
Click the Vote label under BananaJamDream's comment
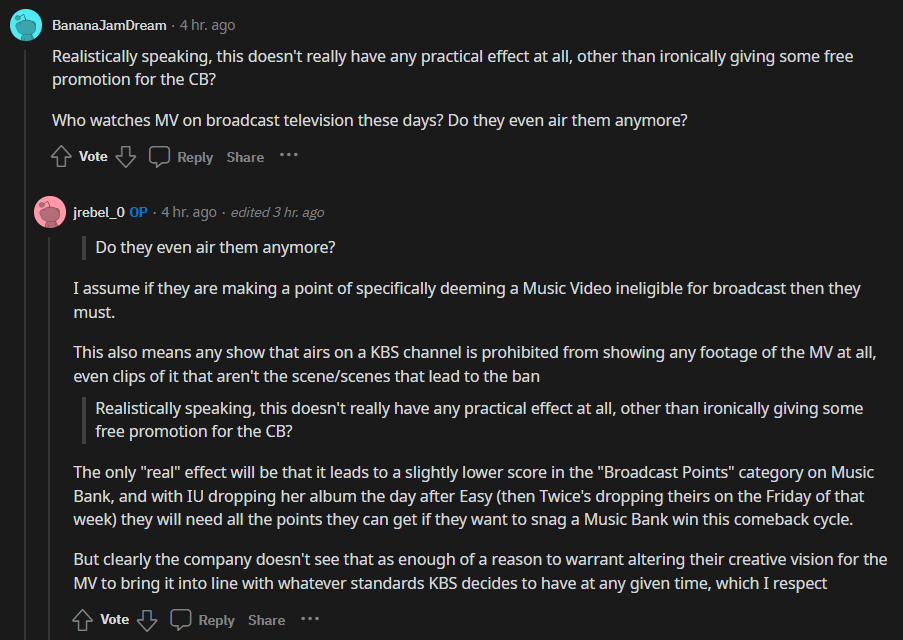point(93,156)
